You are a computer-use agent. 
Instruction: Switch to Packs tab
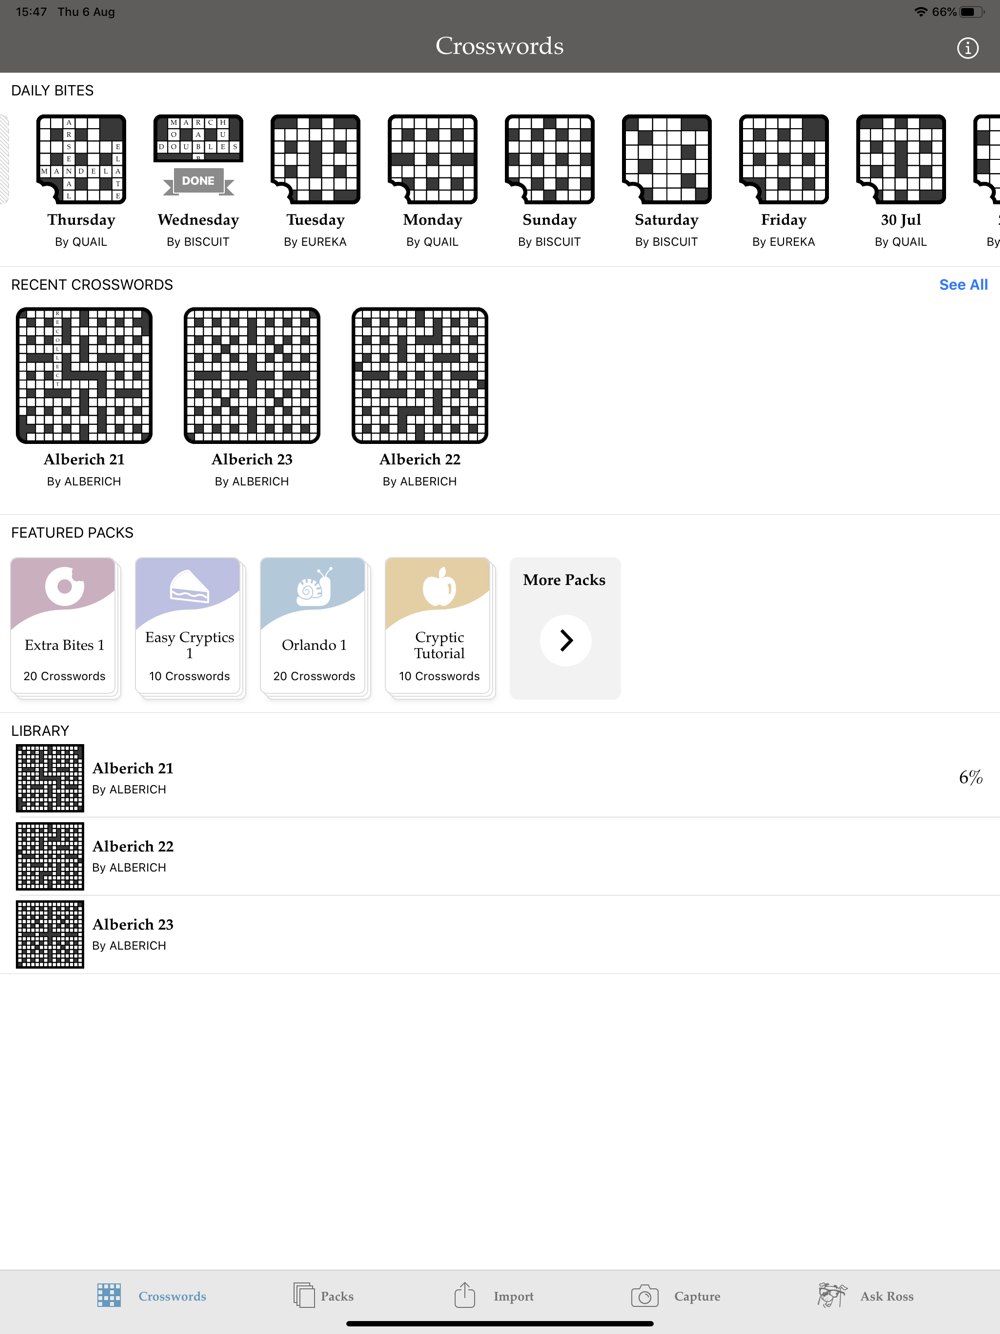pos(323,1296)
